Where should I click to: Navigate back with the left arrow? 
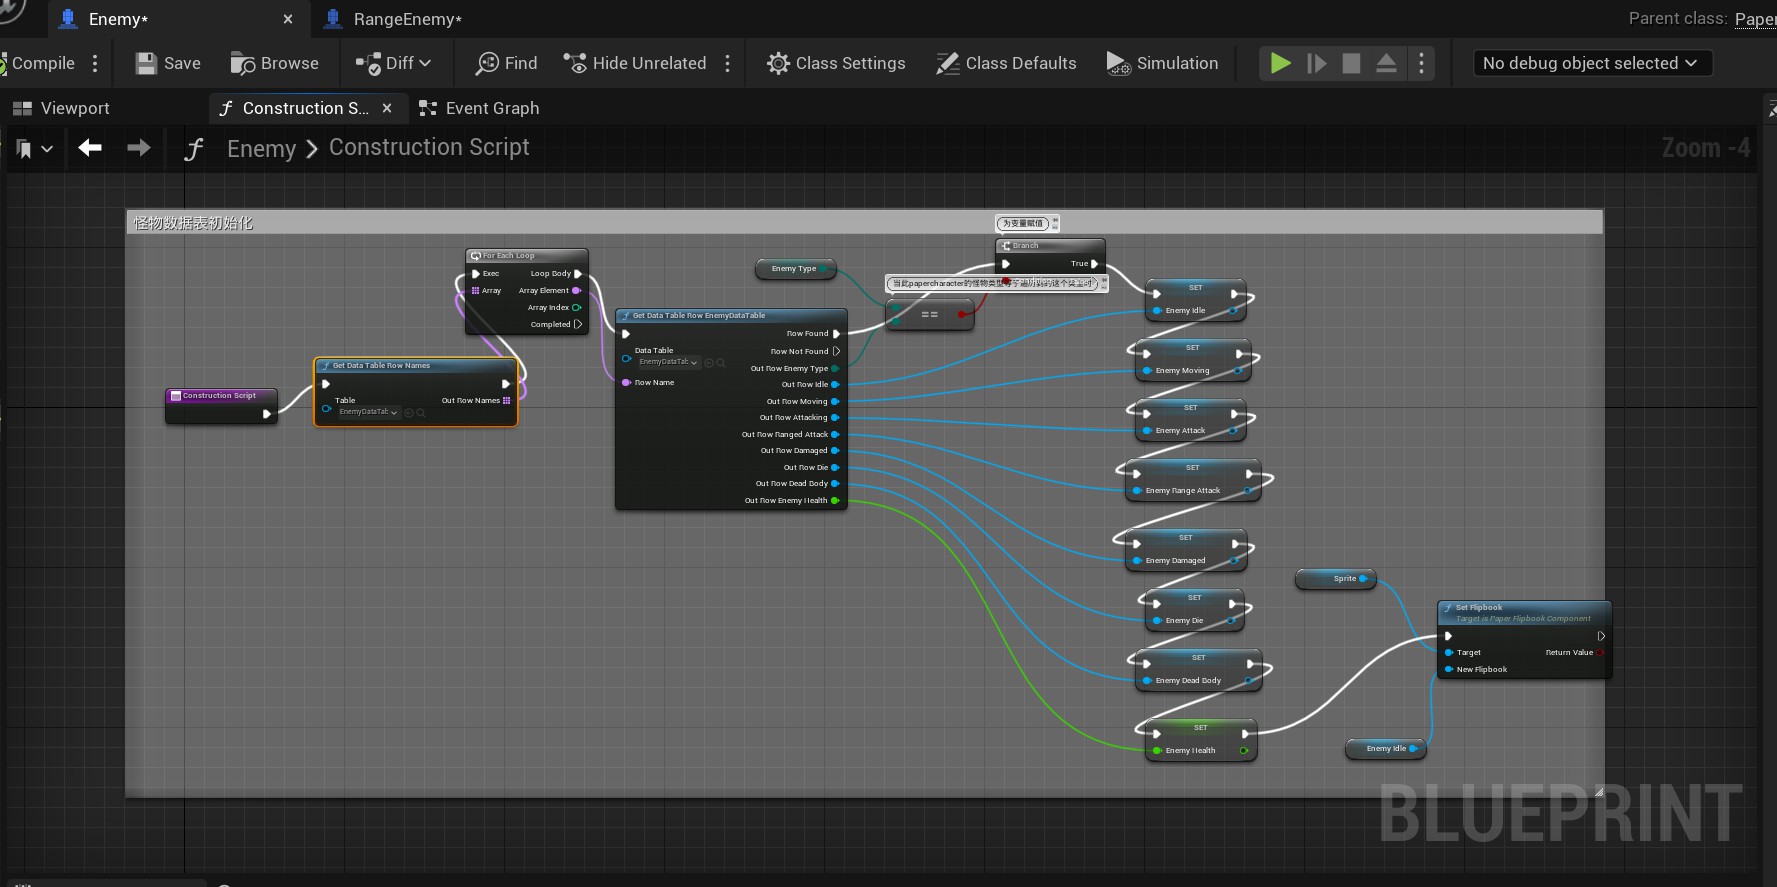(x=90, y=149)
